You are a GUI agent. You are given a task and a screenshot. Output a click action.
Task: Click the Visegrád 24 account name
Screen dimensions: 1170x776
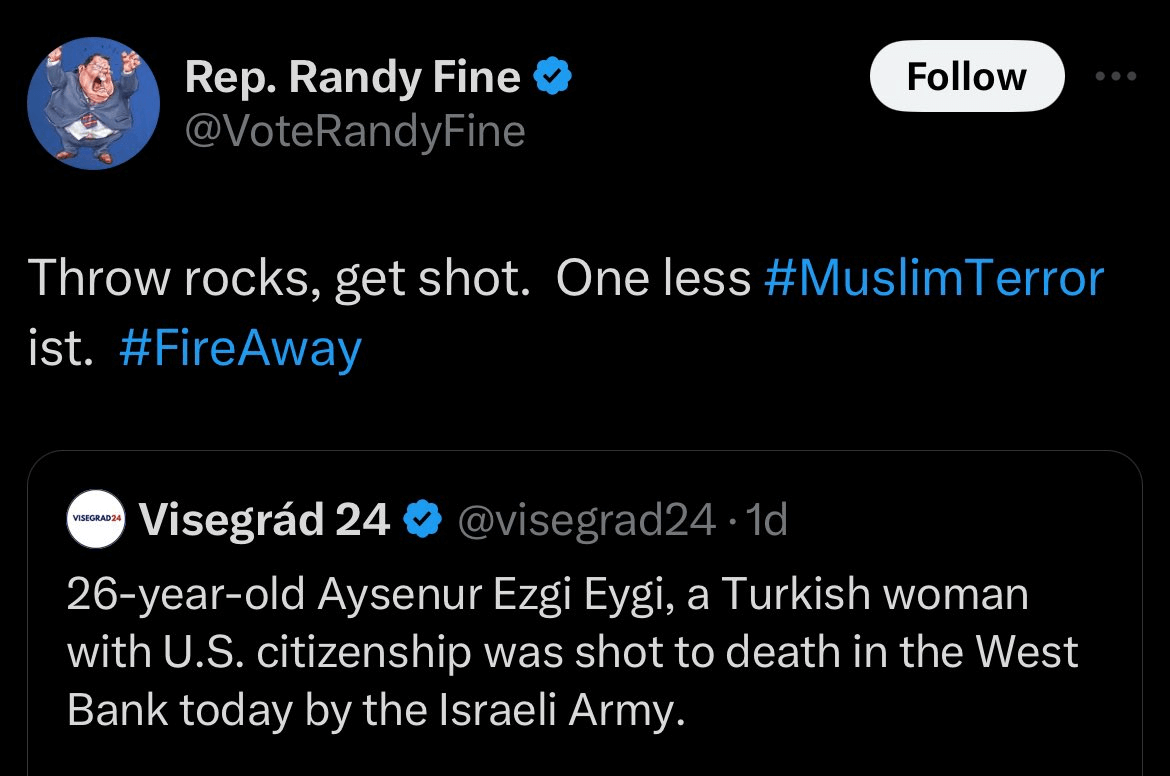point(264,519)
